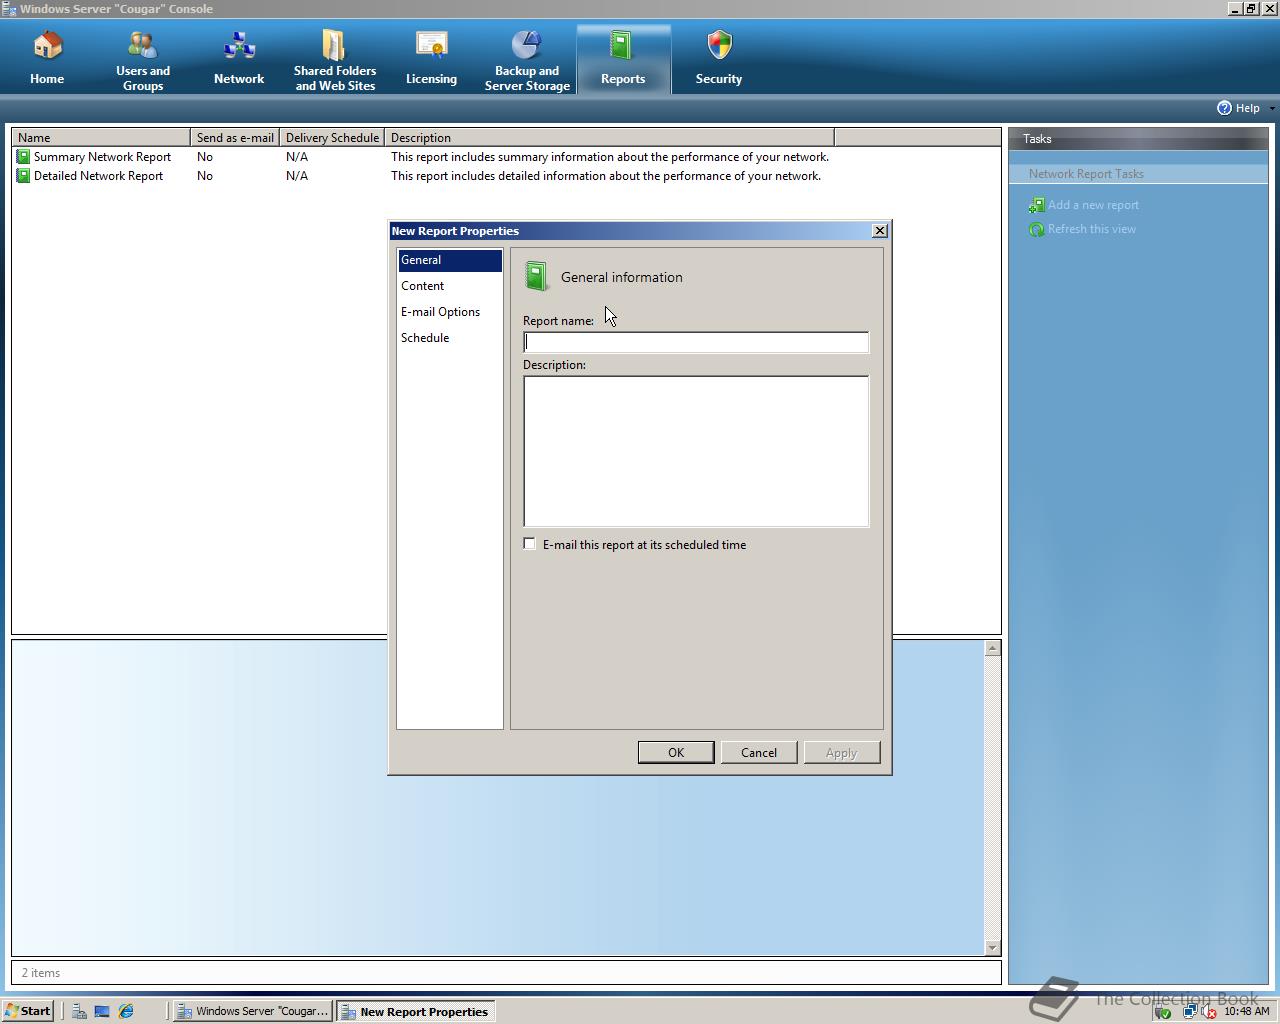
Task: Click the green shield tray icon
Action: (x=1163, y=1011)
